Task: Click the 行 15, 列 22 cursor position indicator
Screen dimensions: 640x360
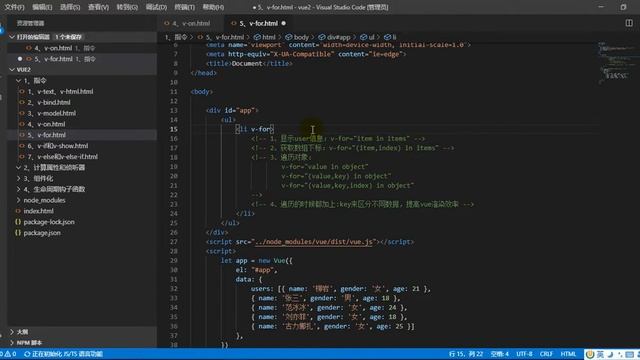Action: point(466,354)
